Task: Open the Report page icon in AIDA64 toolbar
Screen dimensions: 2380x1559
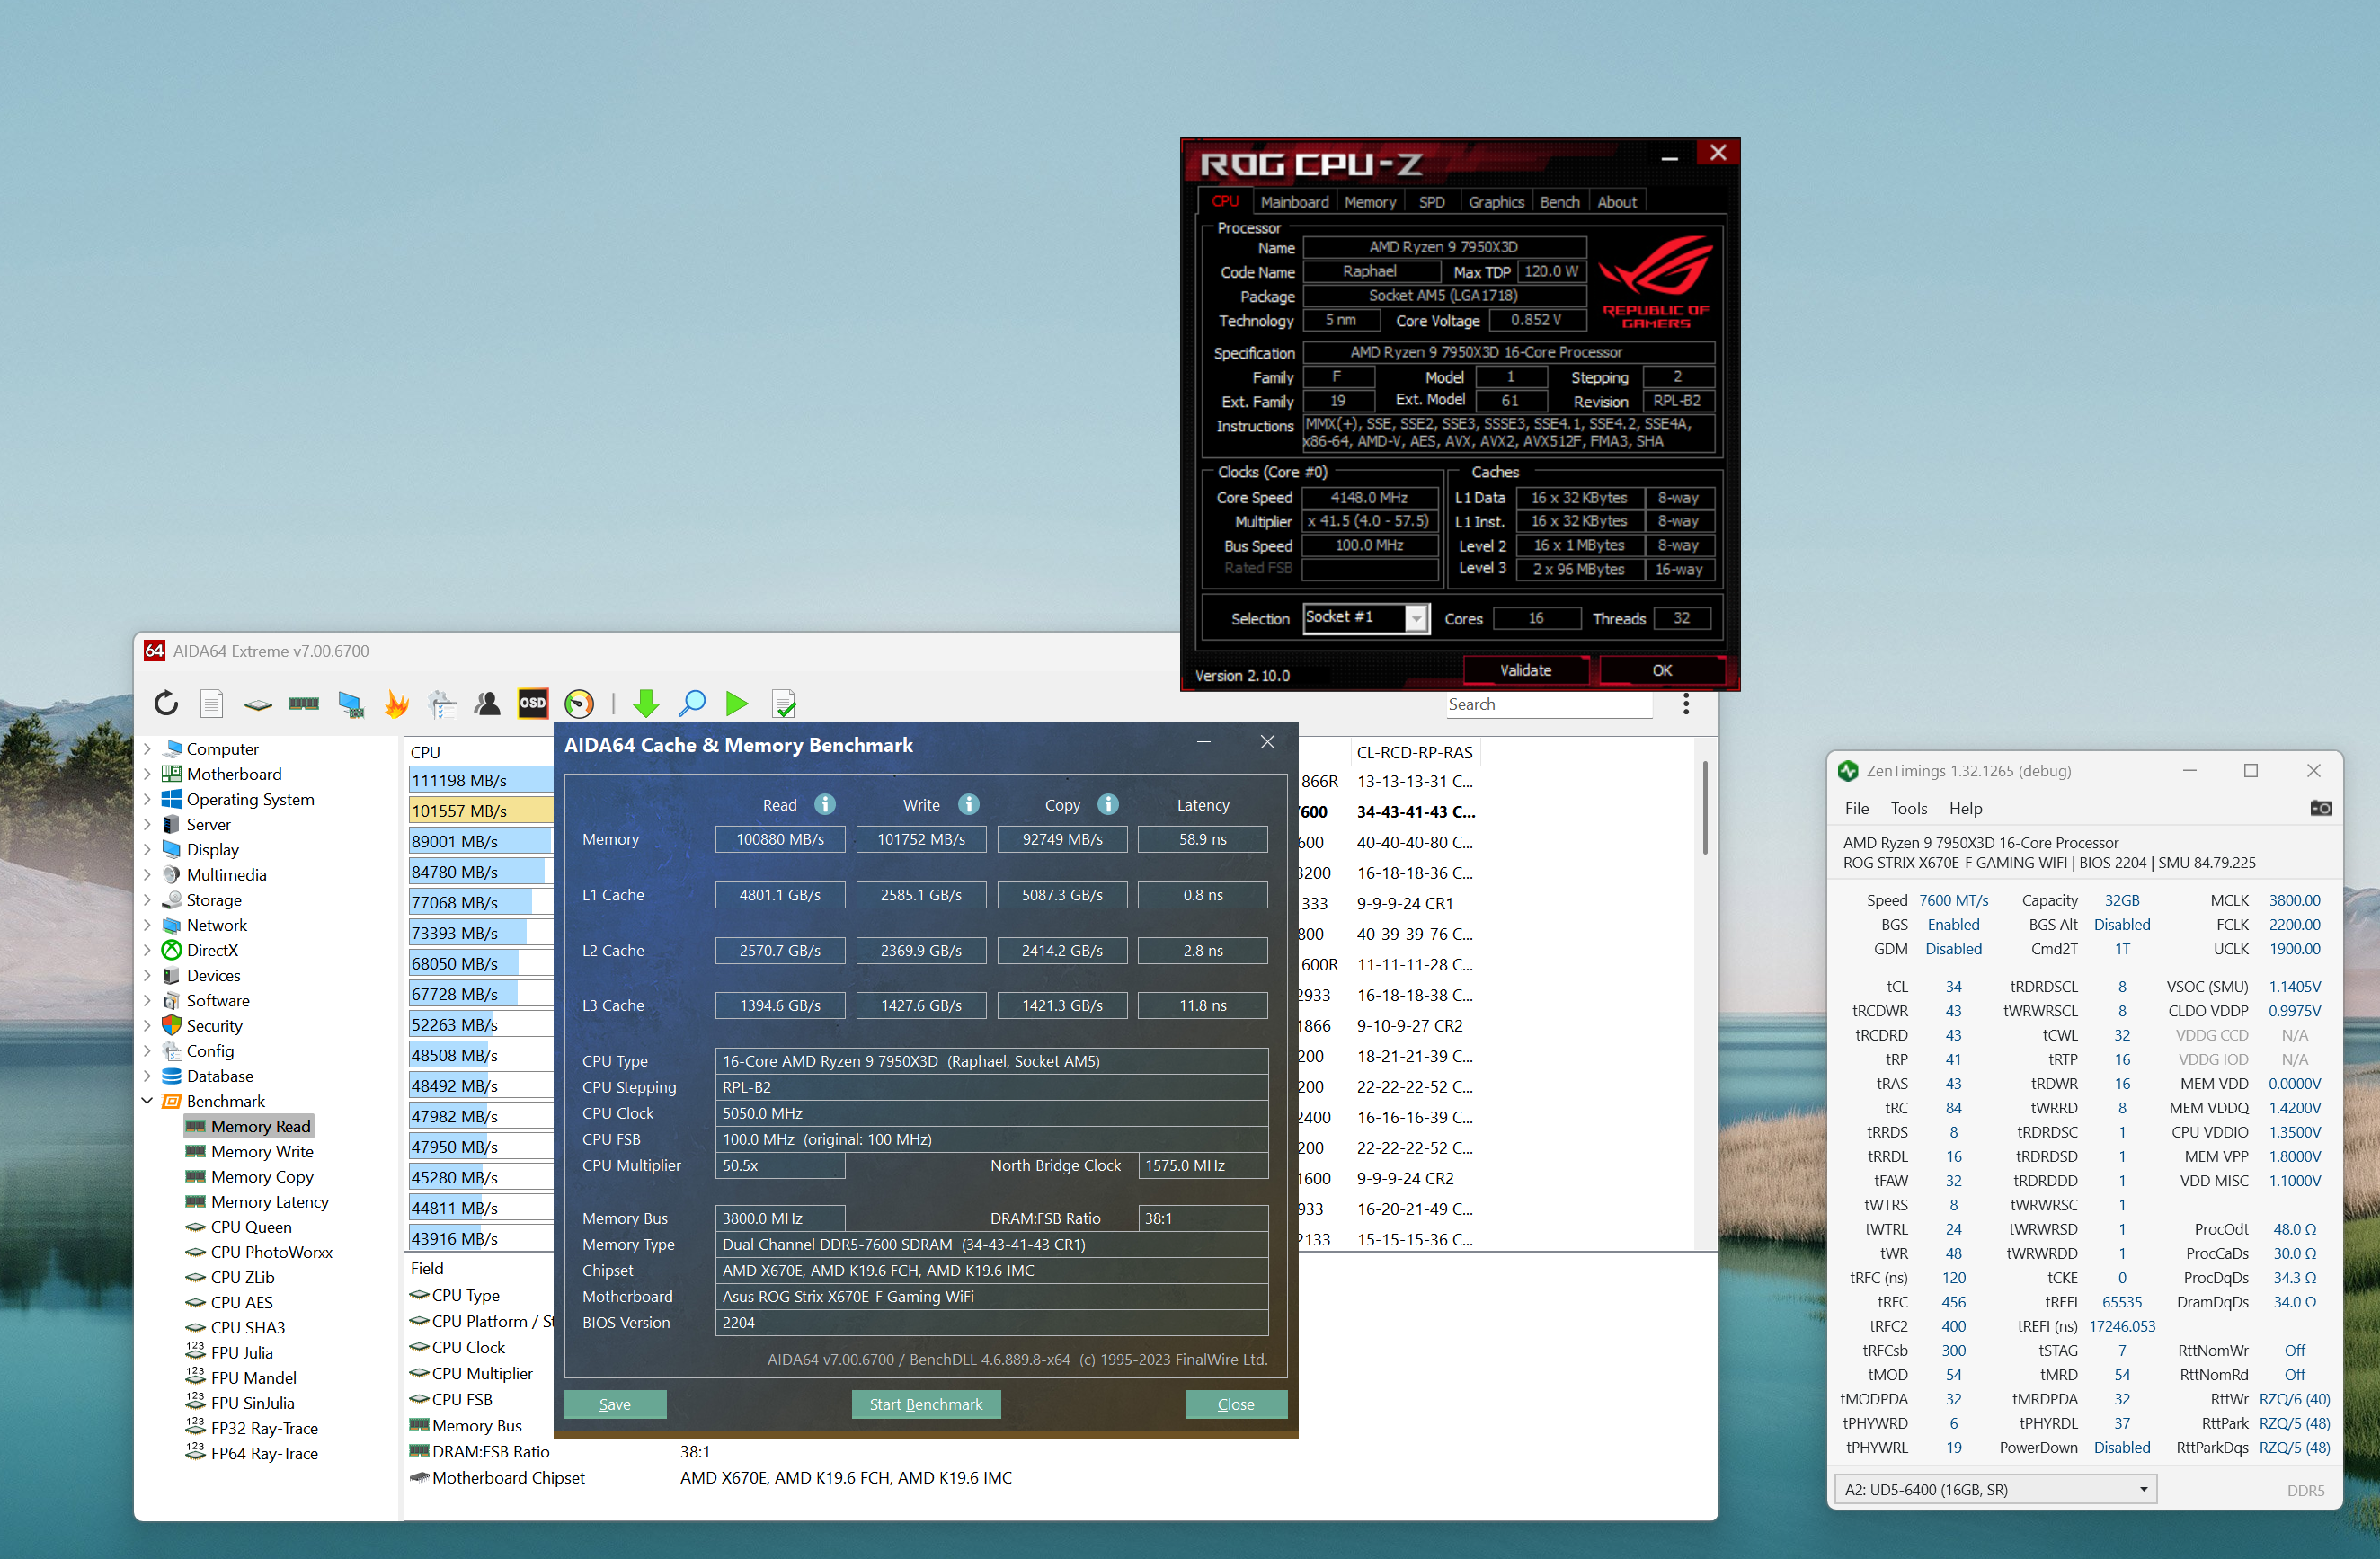Action: pos(212,704)
